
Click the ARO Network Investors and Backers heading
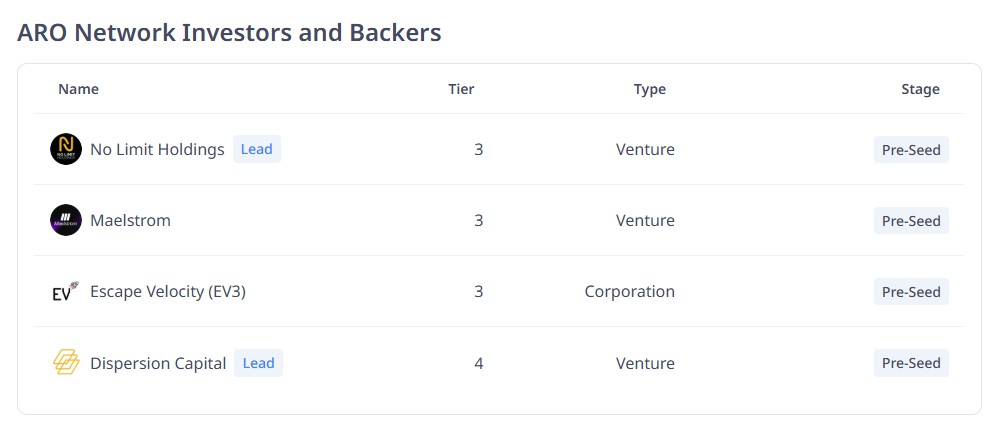(230, 32)
